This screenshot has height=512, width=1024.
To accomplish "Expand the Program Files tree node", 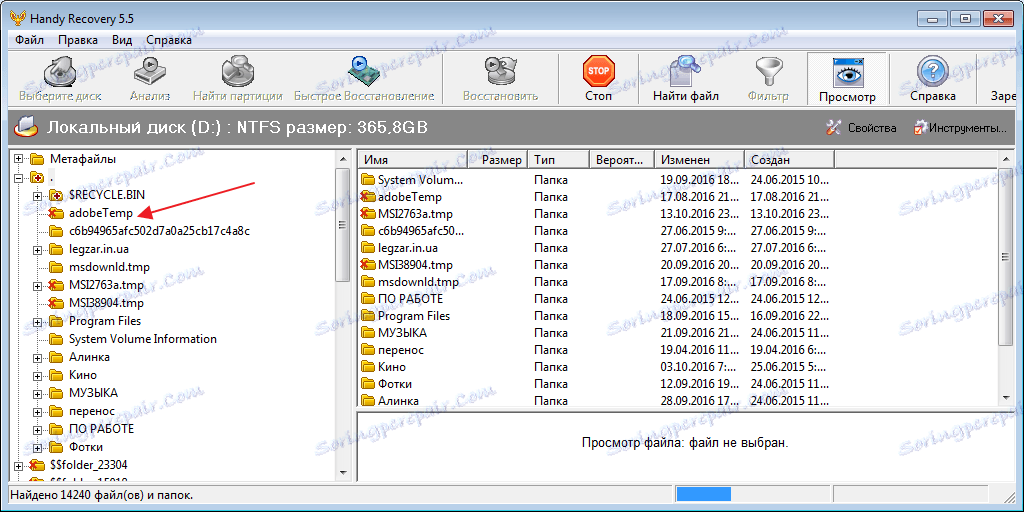I will coord(37,321).
